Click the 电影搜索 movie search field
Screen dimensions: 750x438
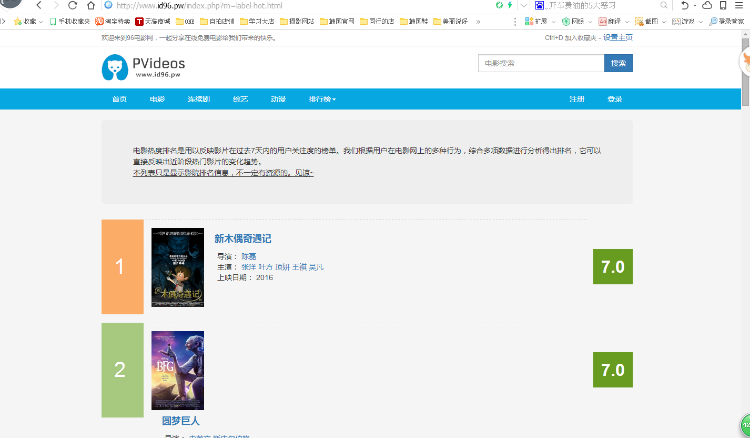tap(541, 63)
